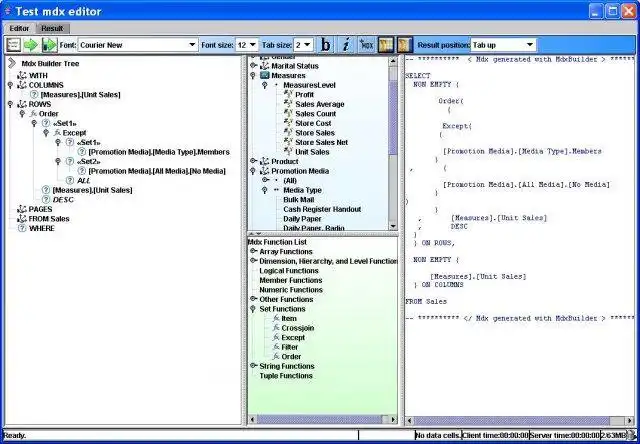The height and width of the screenshot is (444, 640).
Task: Expand the Marital Status dimension
Action: (x=253, y=66)
